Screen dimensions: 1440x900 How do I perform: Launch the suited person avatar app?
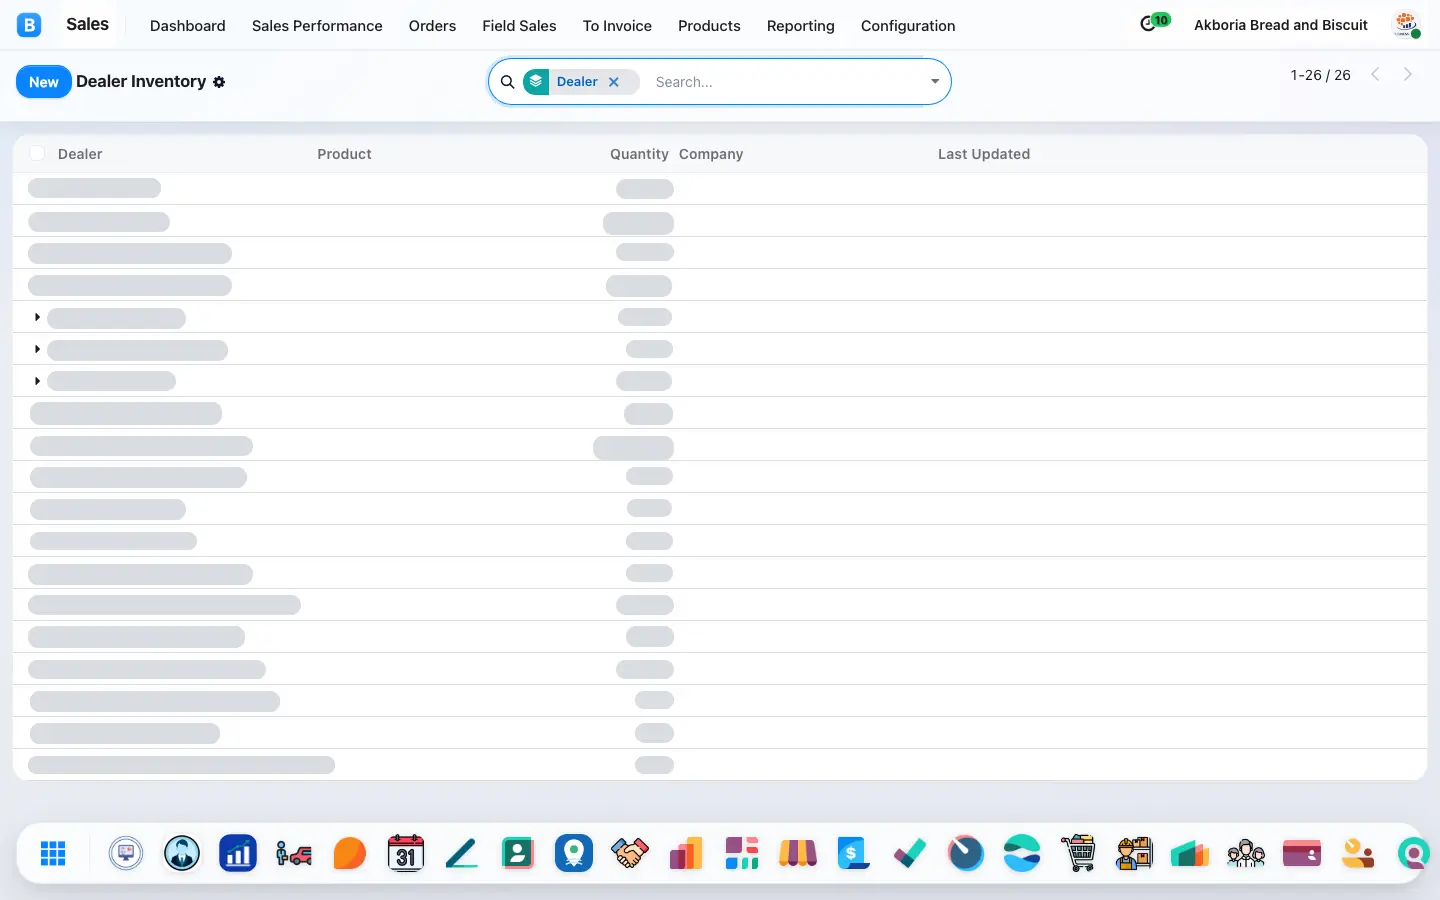pos(182,853)
